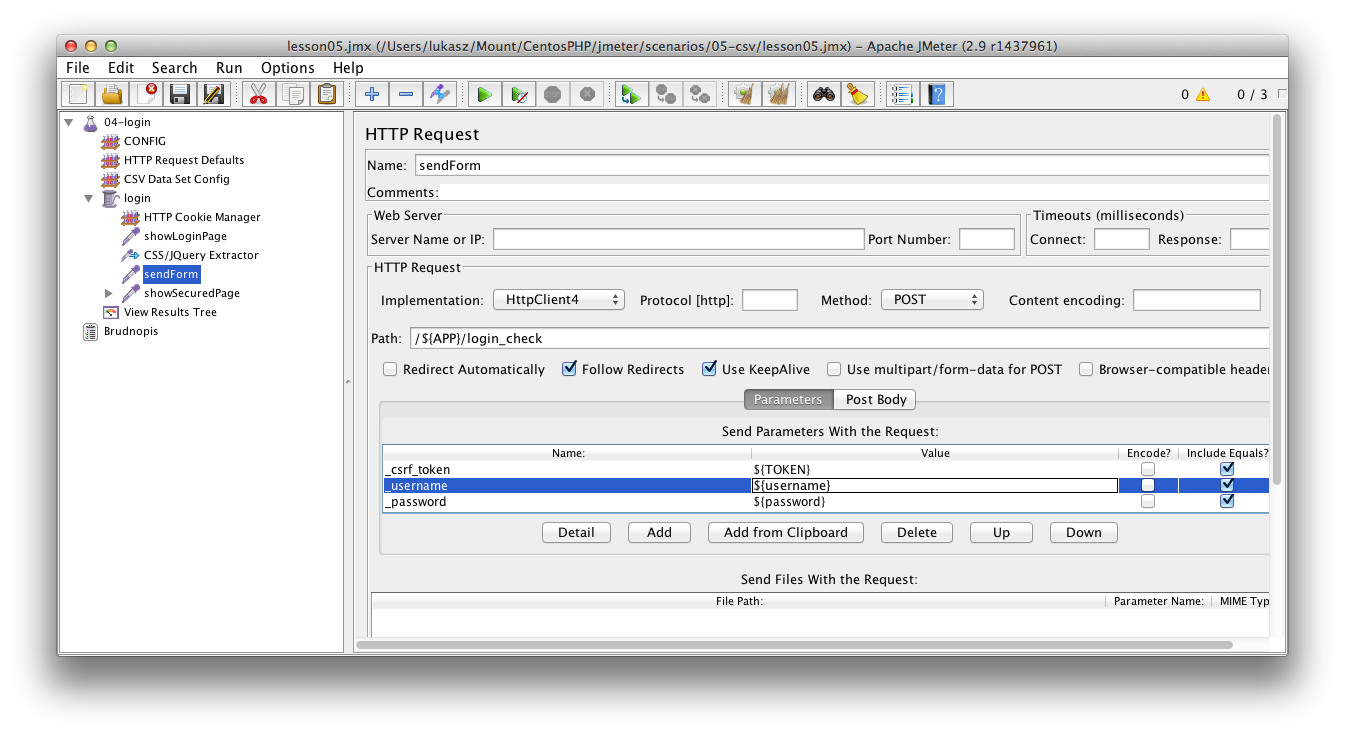Click the Shutdown toolbar icon

click(587, 94)
